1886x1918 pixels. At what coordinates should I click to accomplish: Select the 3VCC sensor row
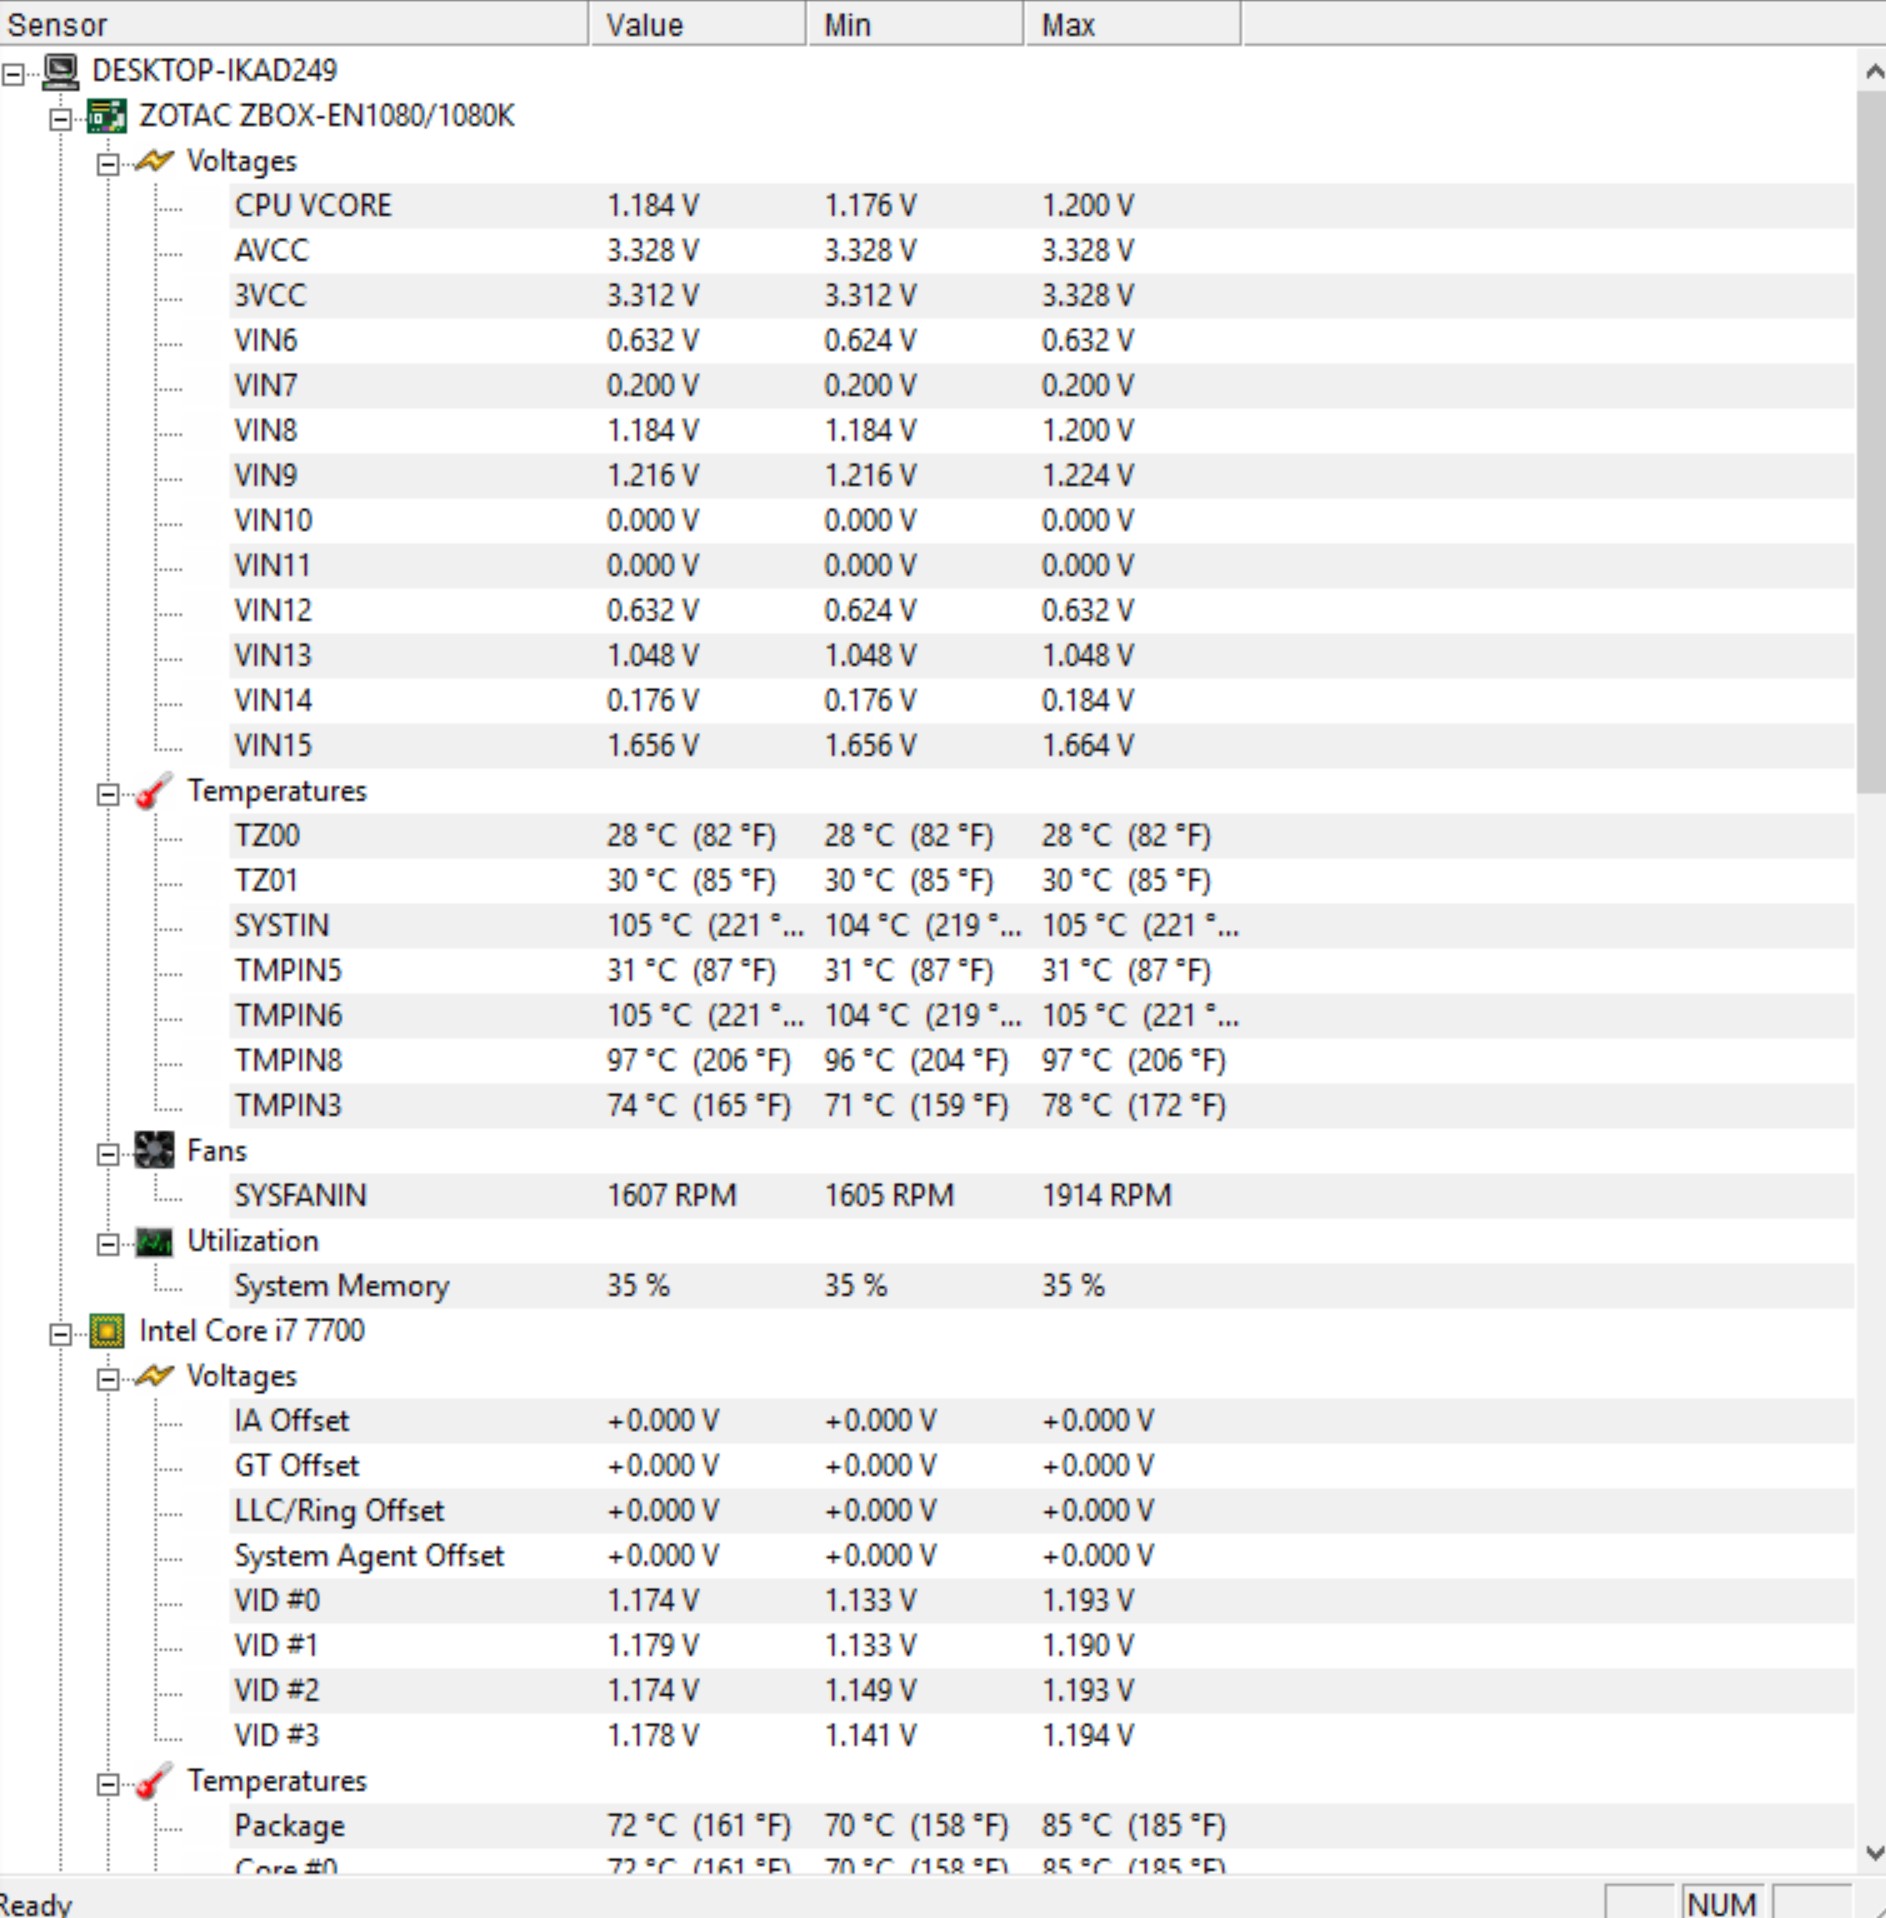pos(1041,296)
